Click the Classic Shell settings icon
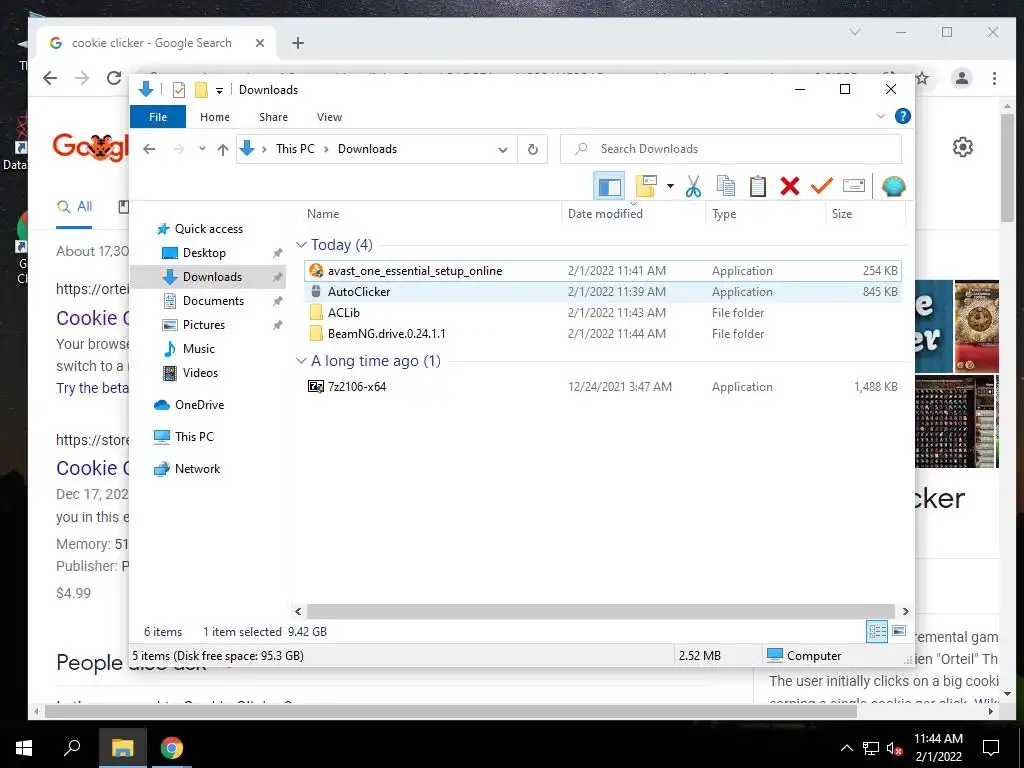Viewport: 1024px width, 768px height. (x=893, y=187)
